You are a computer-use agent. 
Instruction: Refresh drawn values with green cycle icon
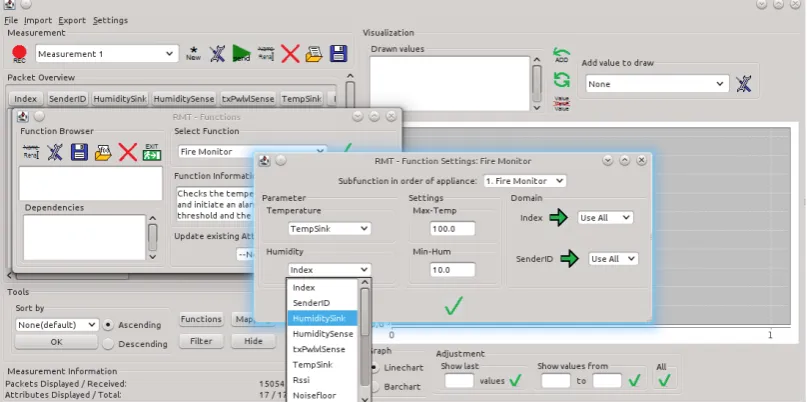click(562, 80)
